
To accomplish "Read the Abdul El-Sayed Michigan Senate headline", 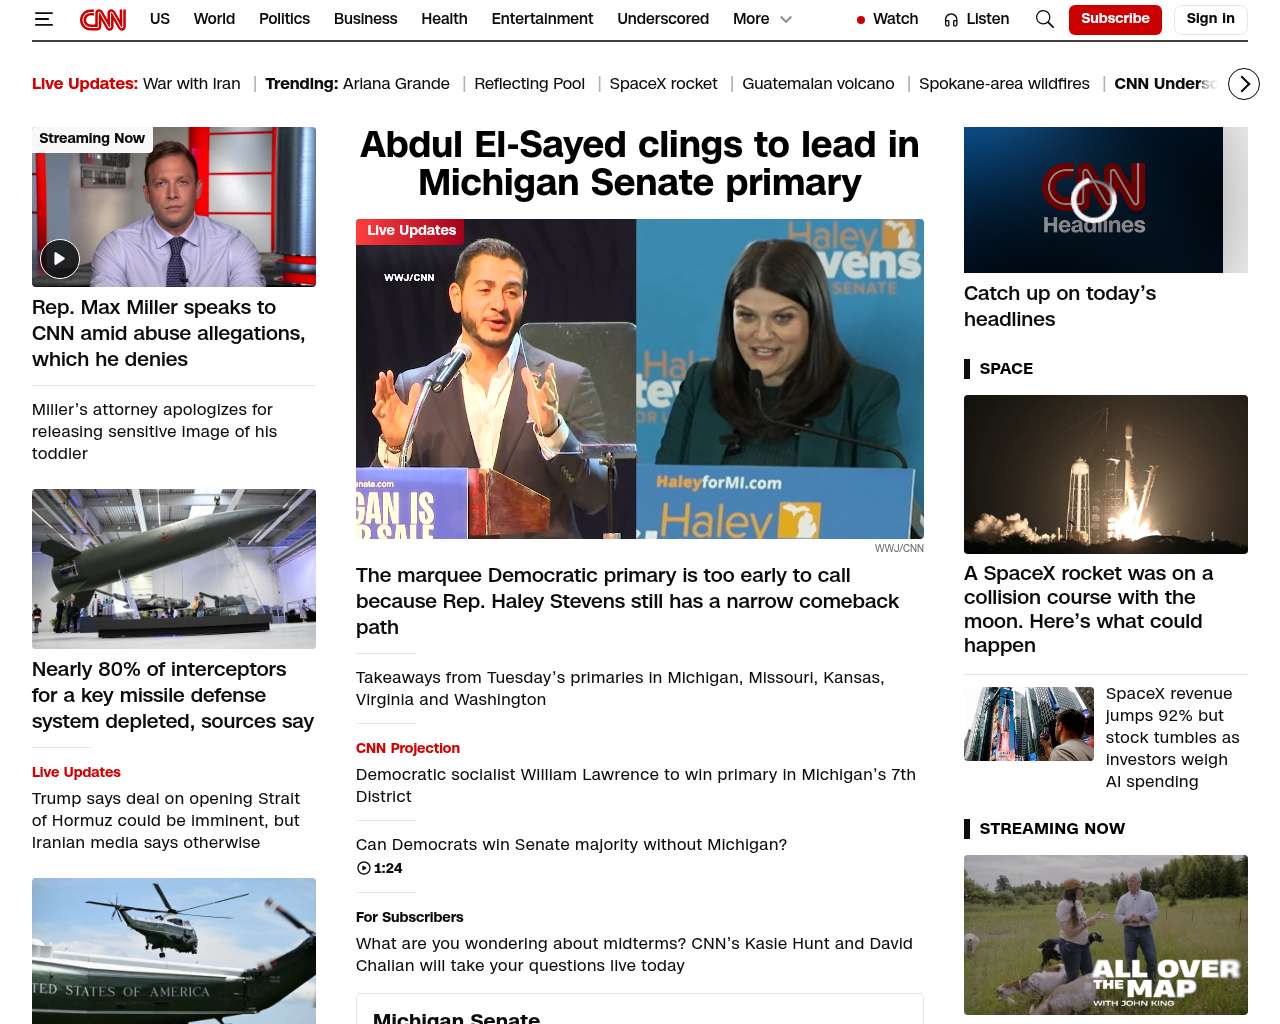I will pyautogui.click(x=640, y=164).
